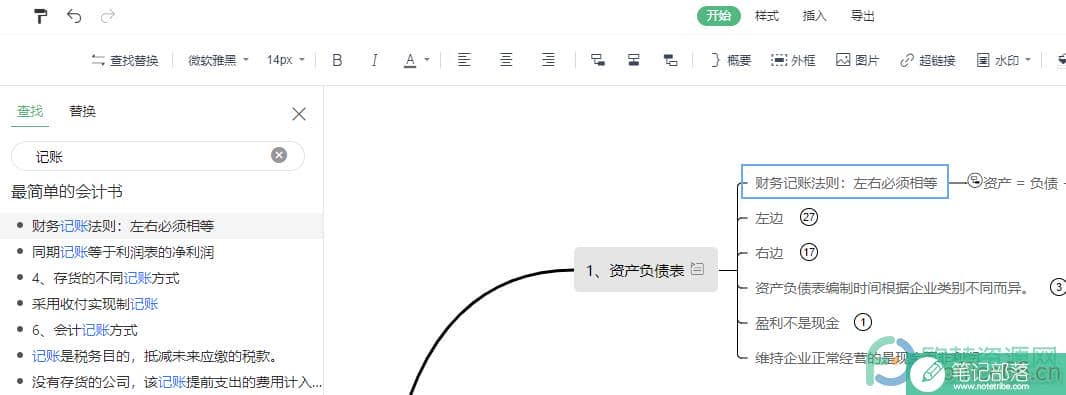The image size is (1066, 395).
Task: Select the 查找 tab in panel
Action: (x=30, y=111)
